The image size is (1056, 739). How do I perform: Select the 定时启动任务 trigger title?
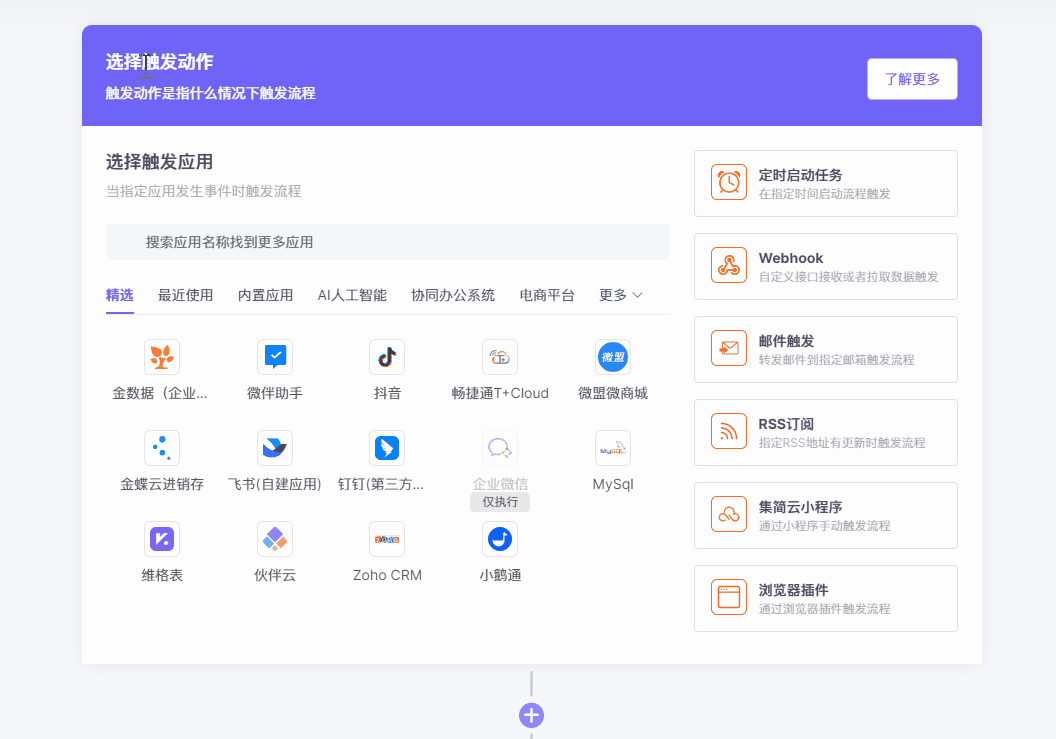pyautogui.click(x=800, y=175)
